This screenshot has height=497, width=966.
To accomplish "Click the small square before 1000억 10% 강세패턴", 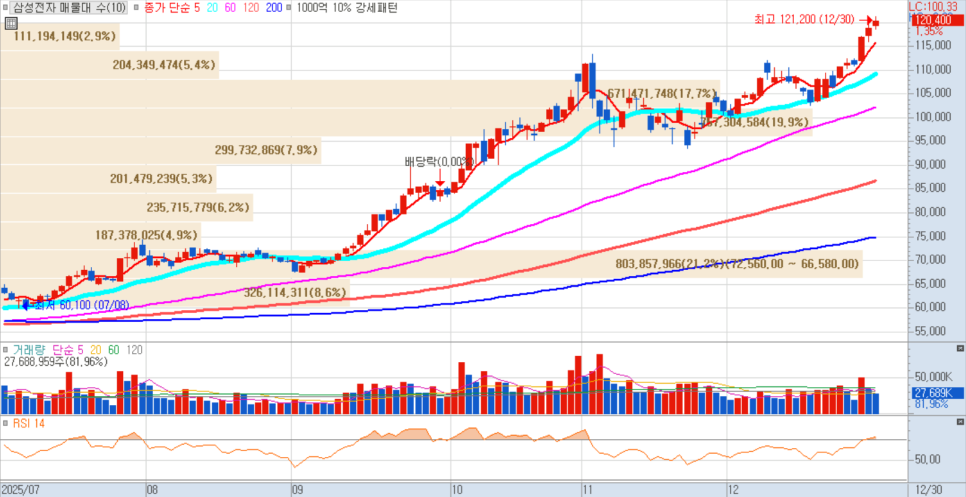I will pyautogui.click(x=290, y=8).
